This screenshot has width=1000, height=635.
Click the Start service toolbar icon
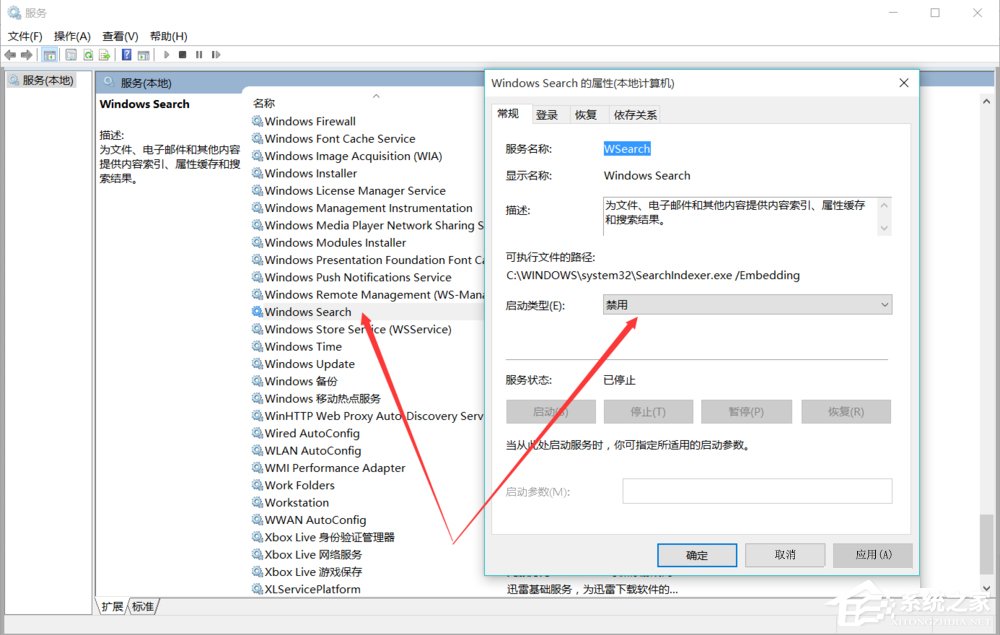coord(166,54)
